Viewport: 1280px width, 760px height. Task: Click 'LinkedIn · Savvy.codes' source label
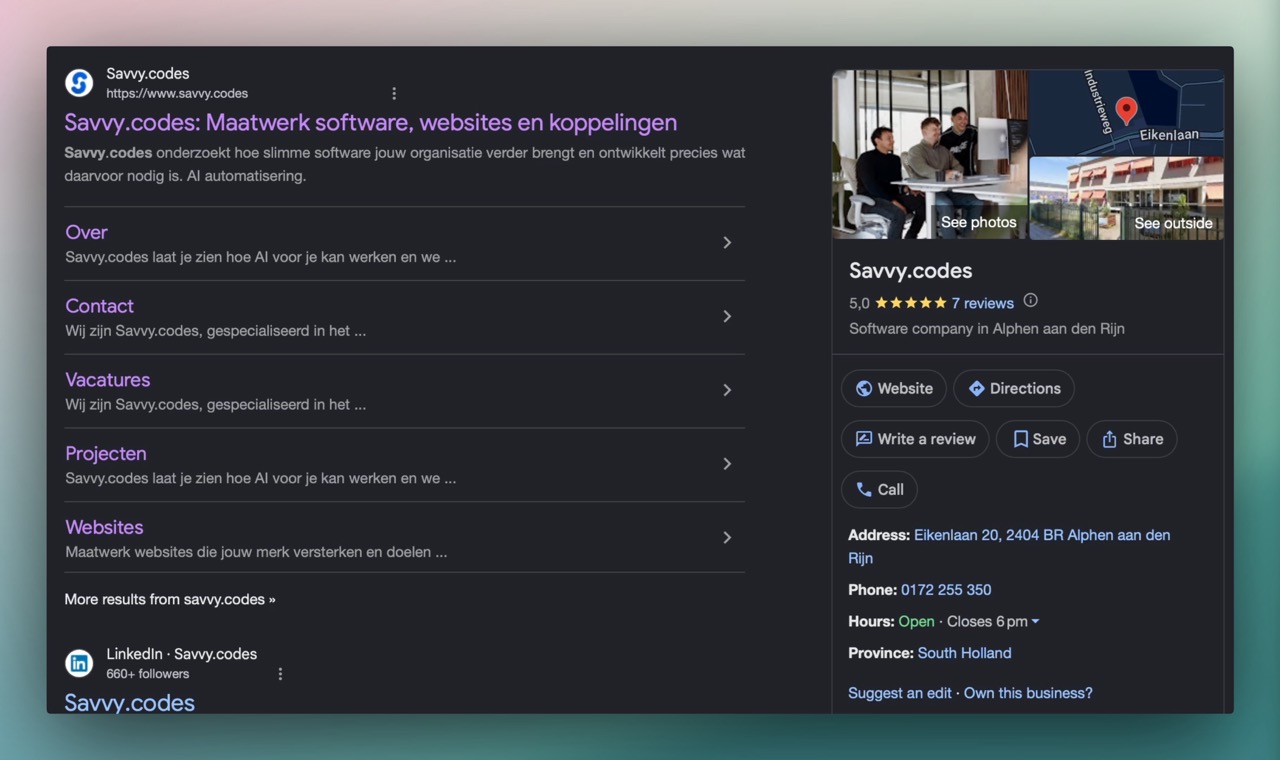pyautogui.click(x=181, y=654)
